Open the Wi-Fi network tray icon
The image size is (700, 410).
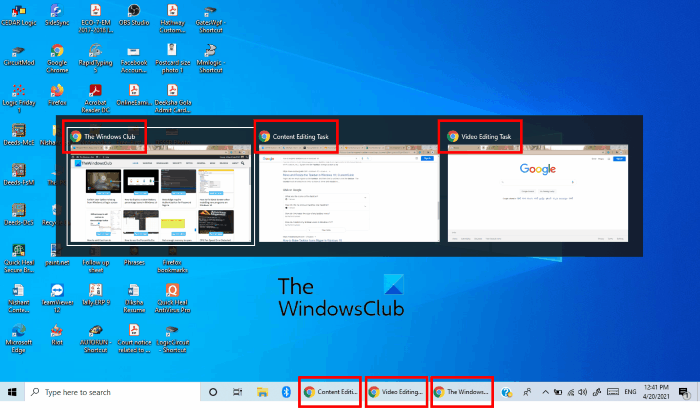click(571, 392)
